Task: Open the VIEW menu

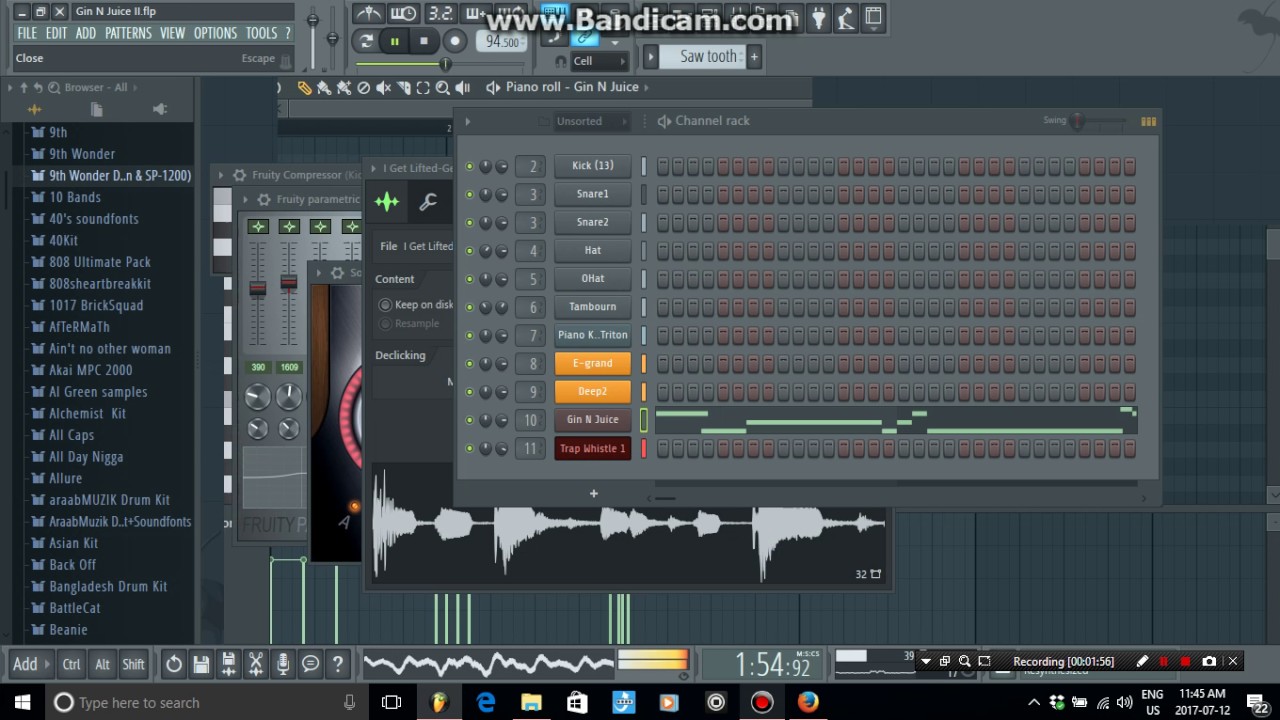Action: coord(172,33)
